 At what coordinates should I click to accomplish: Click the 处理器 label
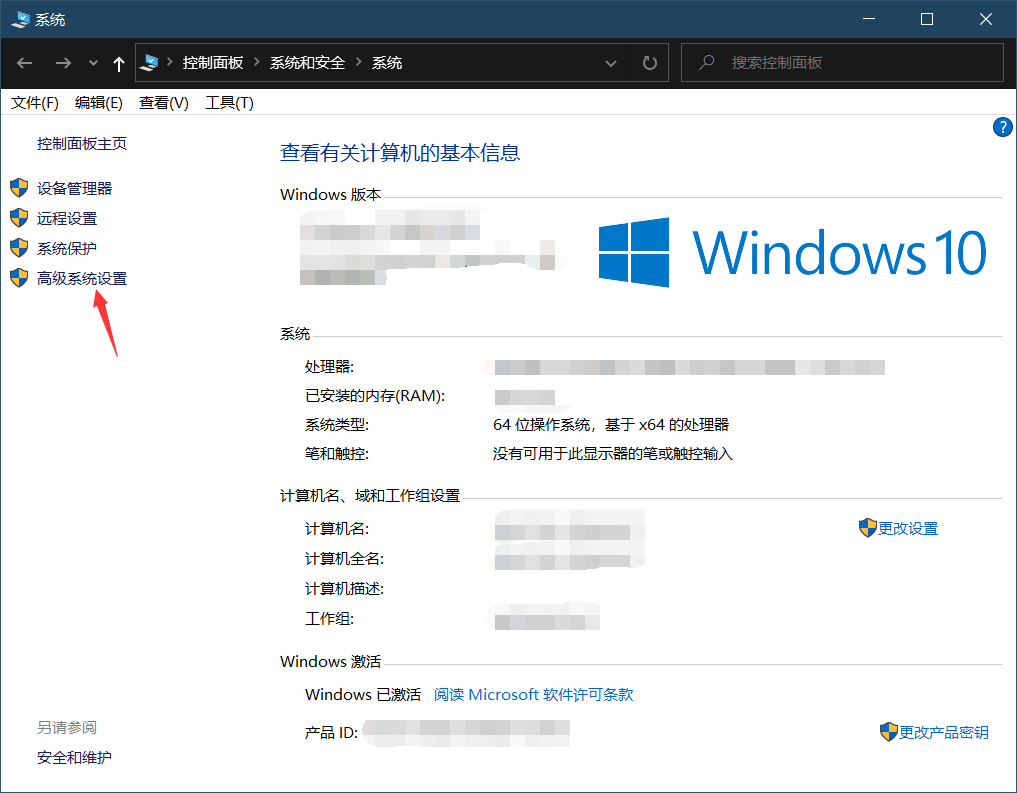coord(329,366)
